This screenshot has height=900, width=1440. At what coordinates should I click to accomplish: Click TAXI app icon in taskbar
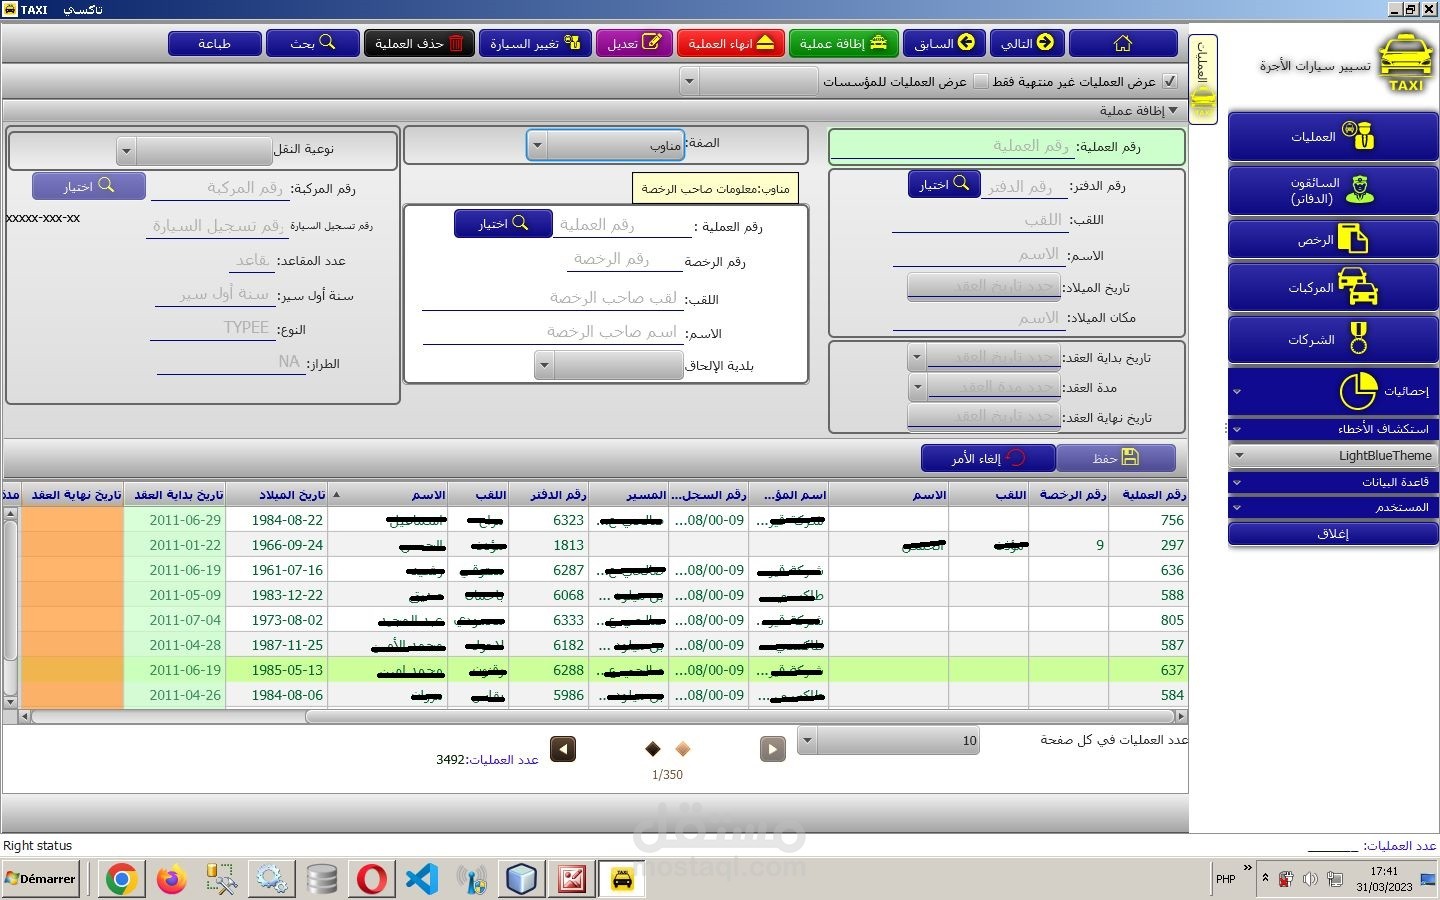coord(622,879)
